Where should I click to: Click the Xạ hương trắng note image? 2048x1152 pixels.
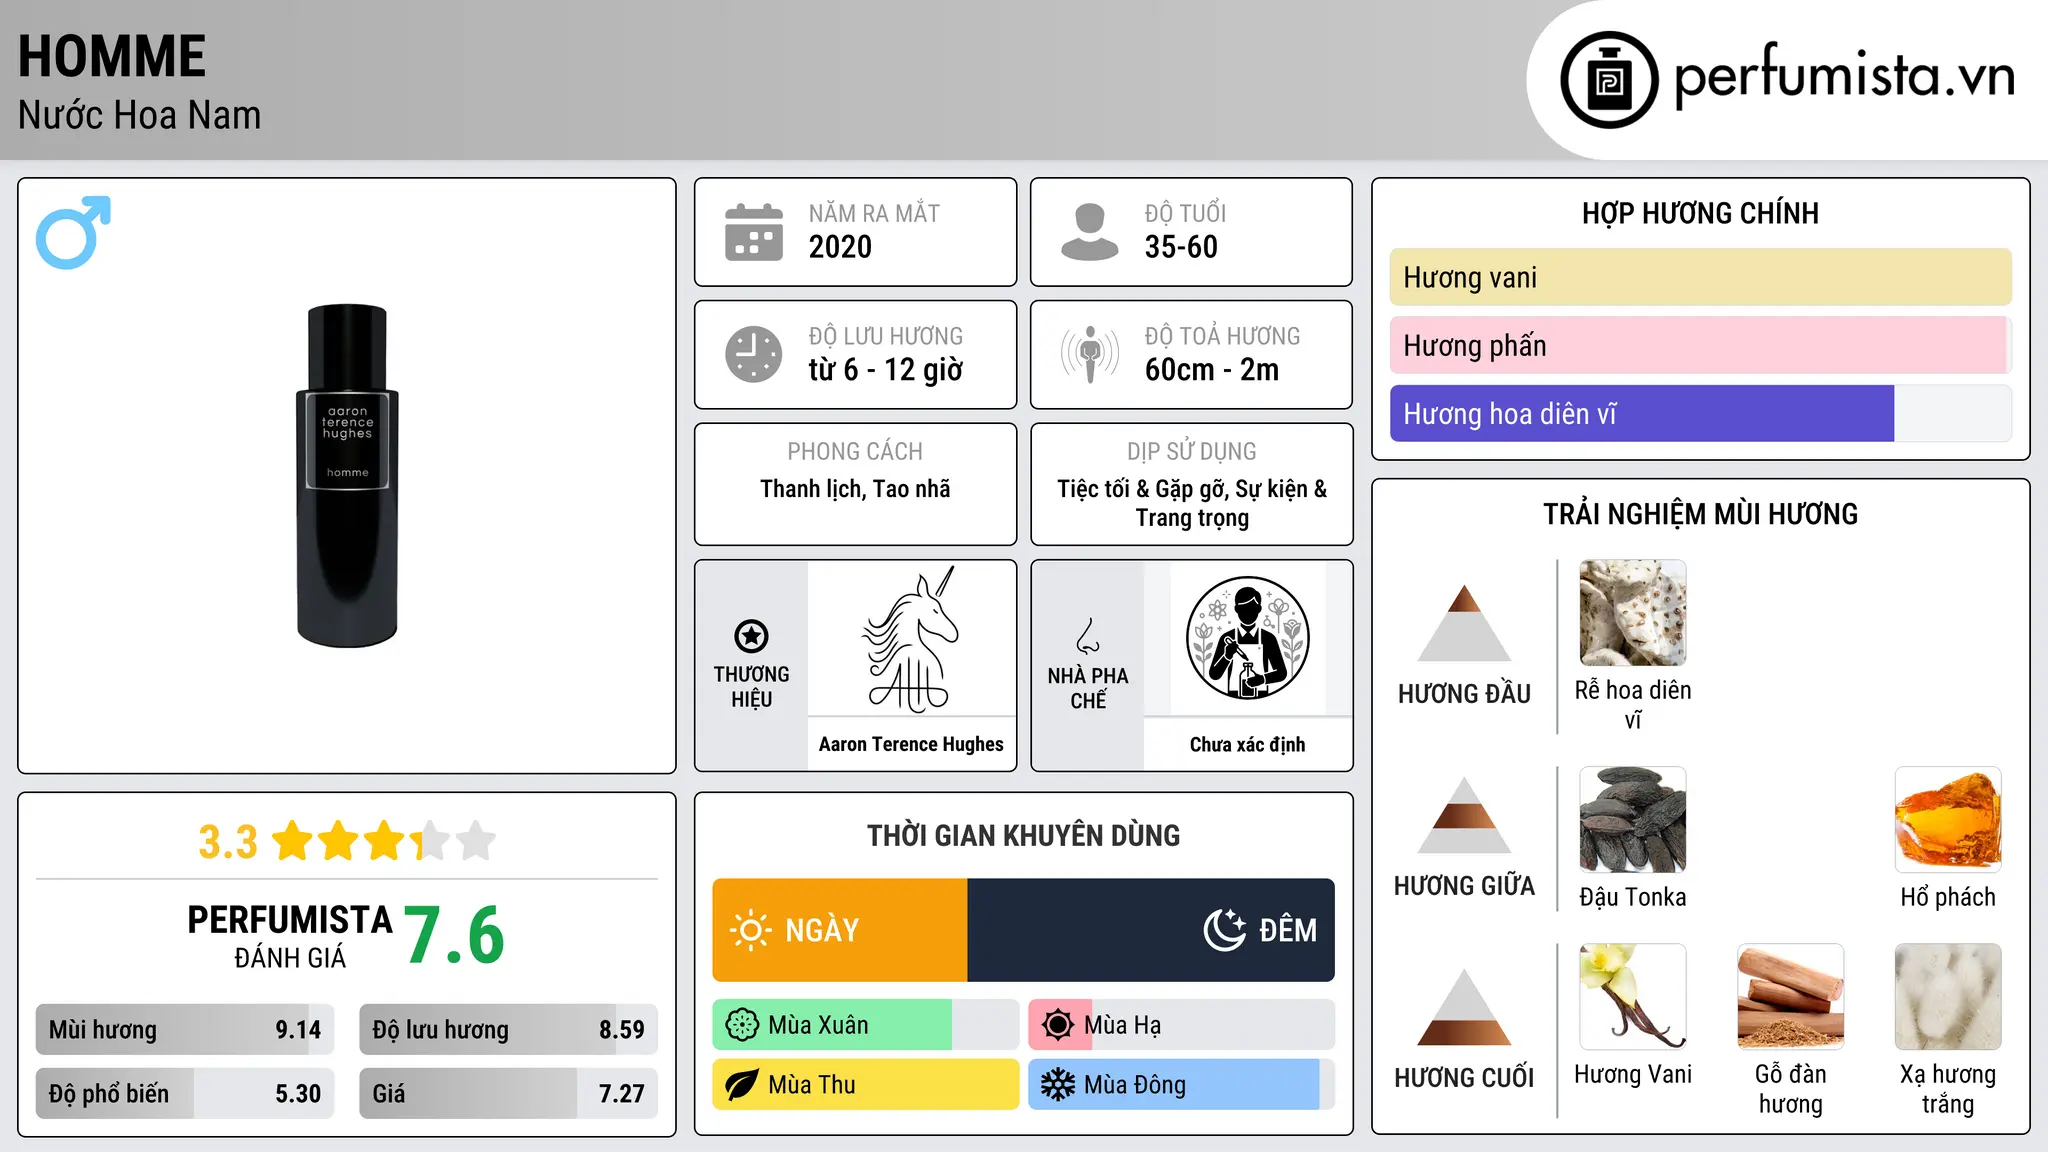pyautogui.click(x=1948, y=997)
